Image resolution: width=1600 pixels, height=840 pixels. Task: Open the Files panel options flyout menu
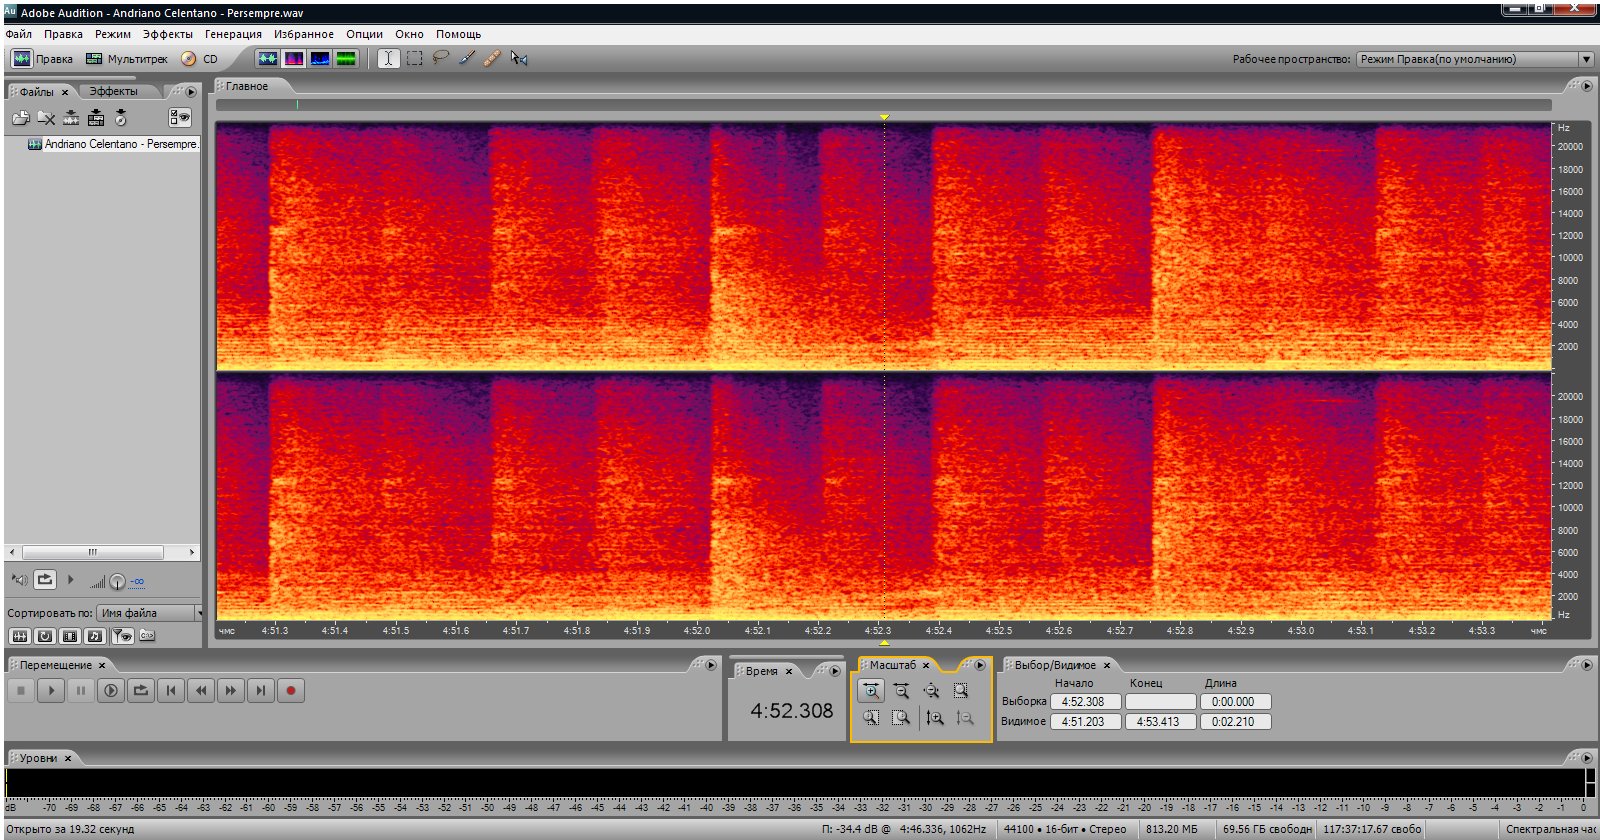[190, 91]
